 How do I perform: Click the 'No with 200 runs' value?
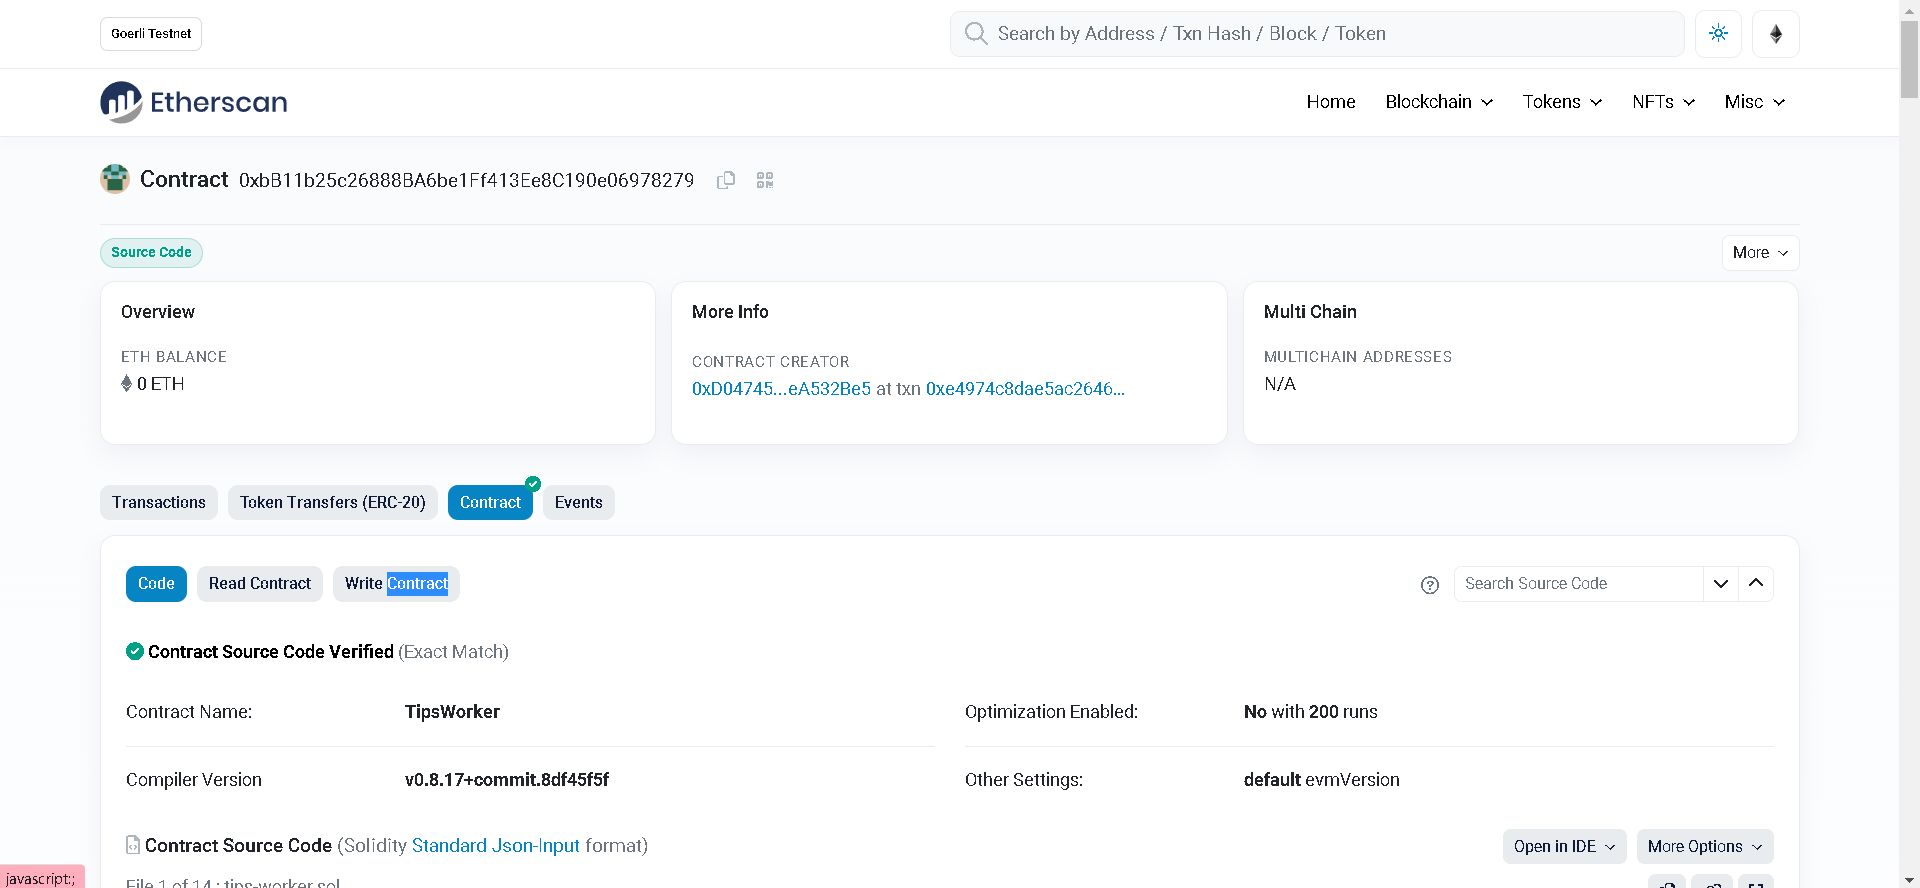pos(1311,712)
